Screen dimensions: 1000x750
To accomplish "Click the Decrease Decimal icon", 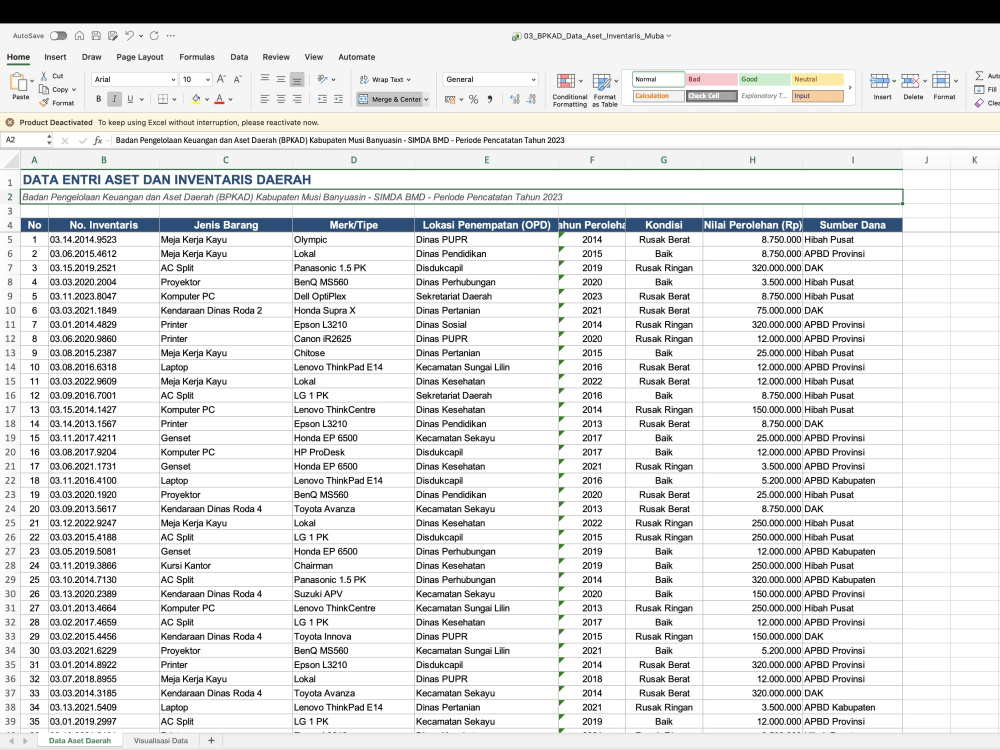I will (531, 99).
